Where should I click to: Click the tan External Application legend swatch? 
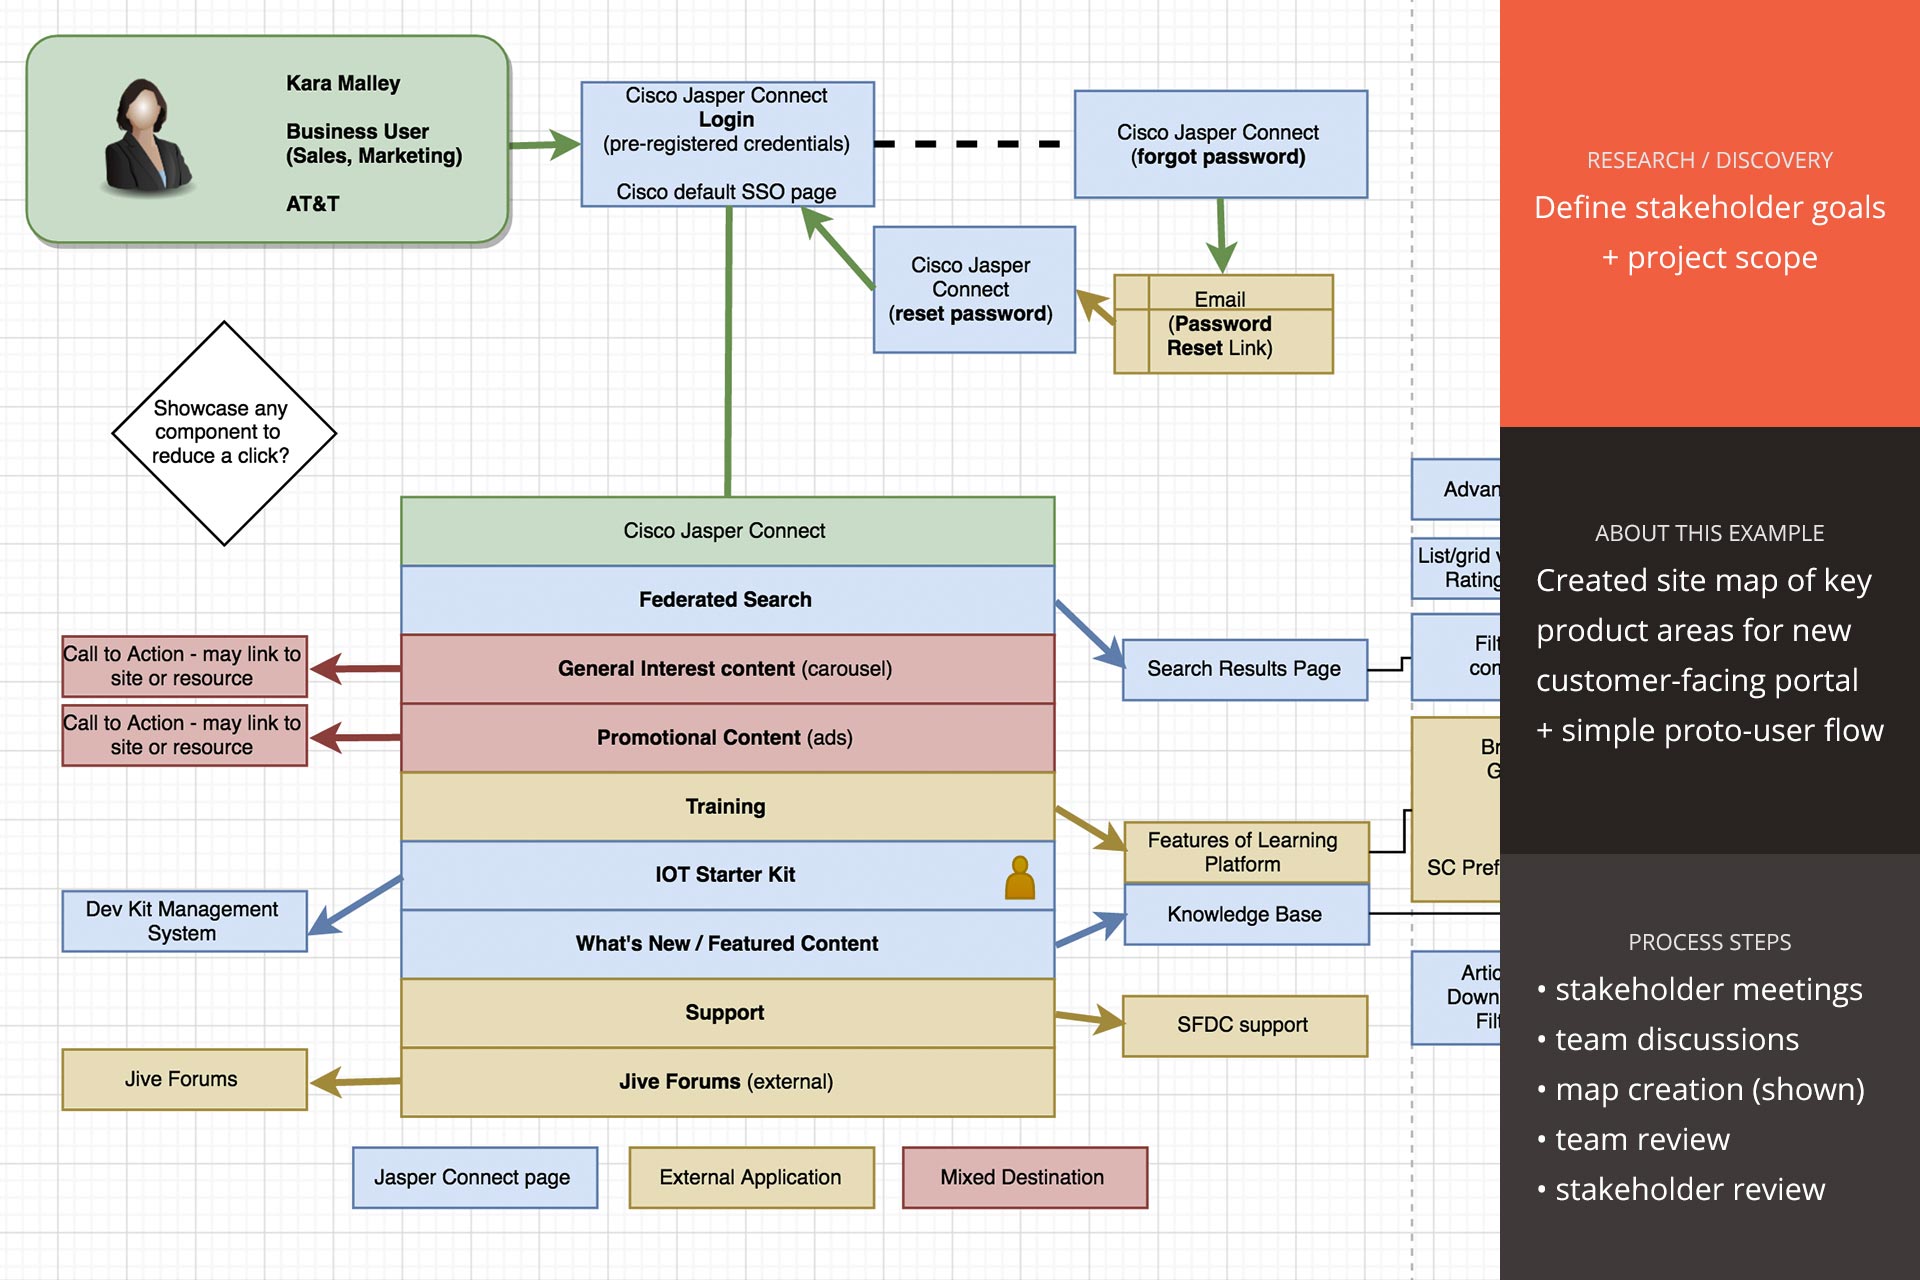[x=751, y=1177]
